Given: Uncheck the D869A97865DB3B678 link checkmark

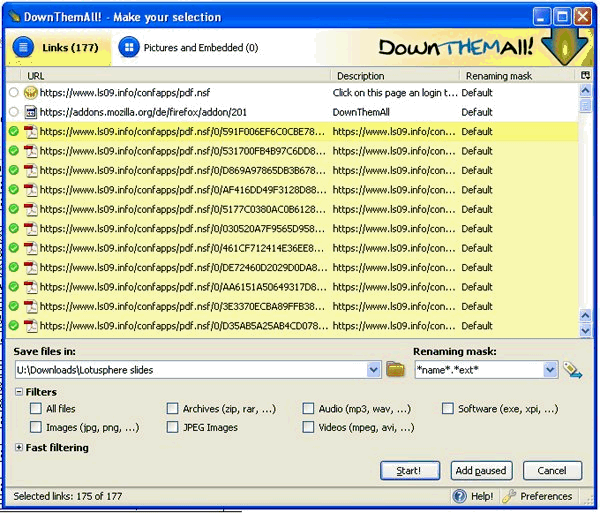Looking at the screenshot, I should pos(14,170).
